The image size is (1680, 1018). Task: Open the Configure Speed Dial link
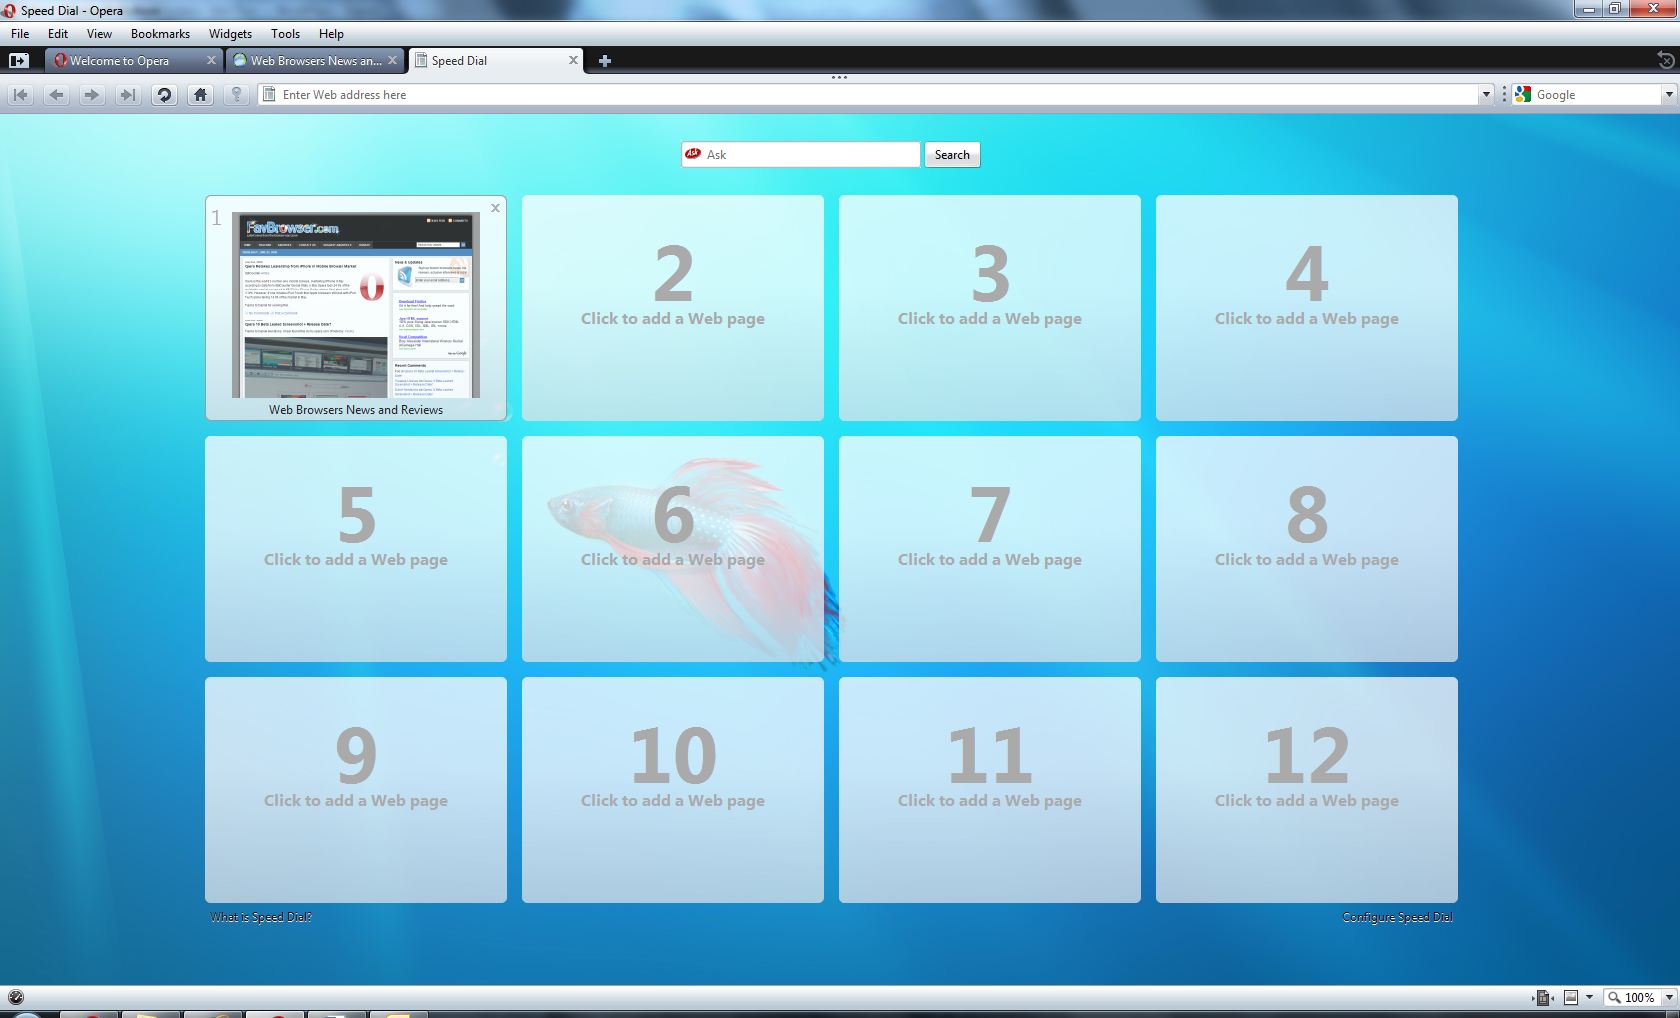click(x=1397, y=917)
